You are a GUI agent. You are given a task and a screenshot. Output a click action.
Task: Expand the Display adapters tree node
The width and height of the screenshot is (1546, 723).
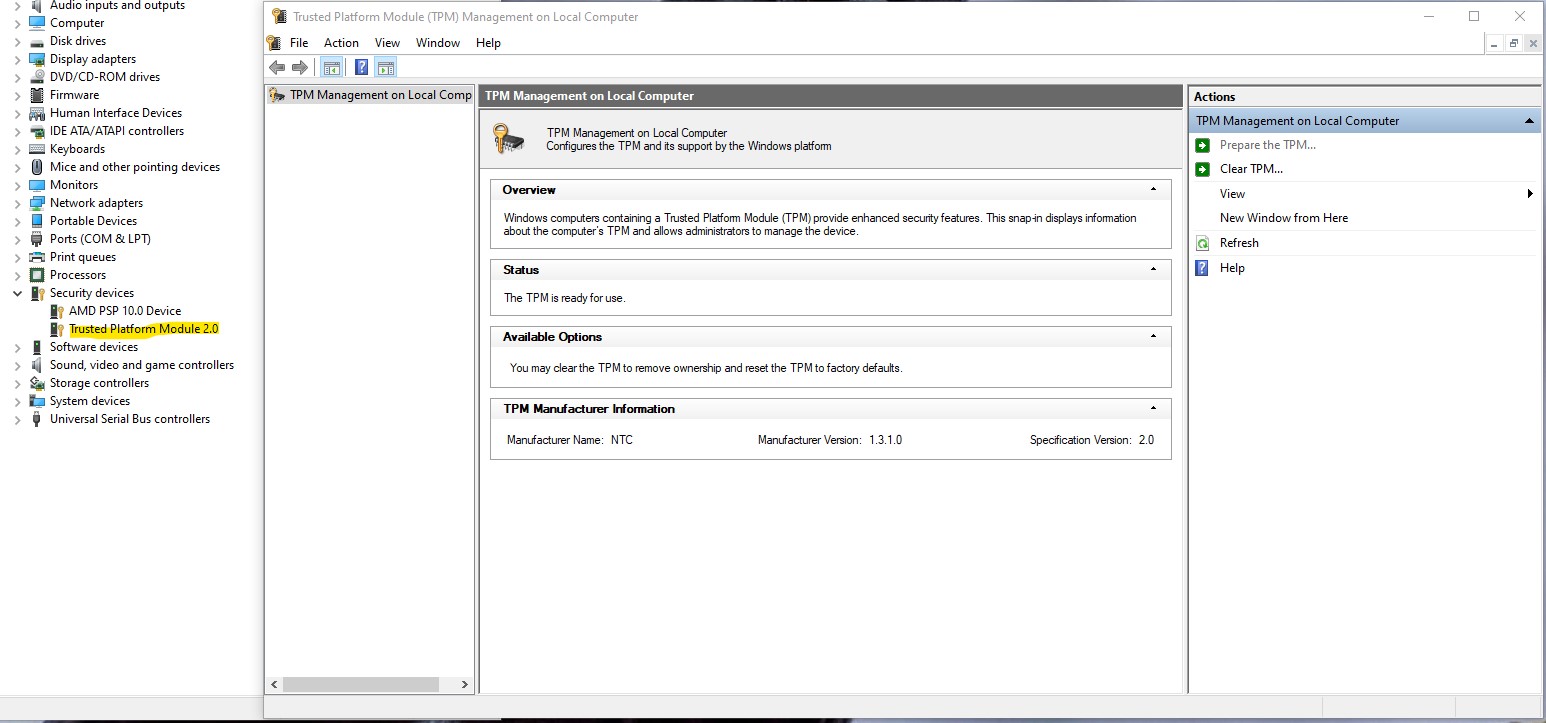[x=16, y=59]
